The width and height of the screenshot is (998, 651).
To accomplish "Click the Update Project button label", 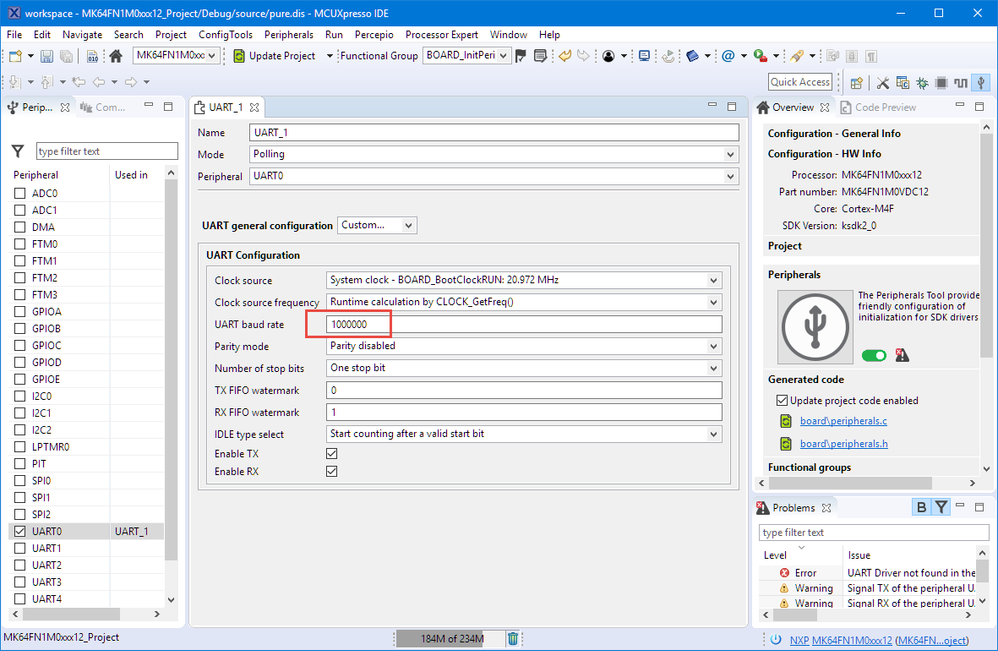I will pyautogui.click(x=282, y=56).
